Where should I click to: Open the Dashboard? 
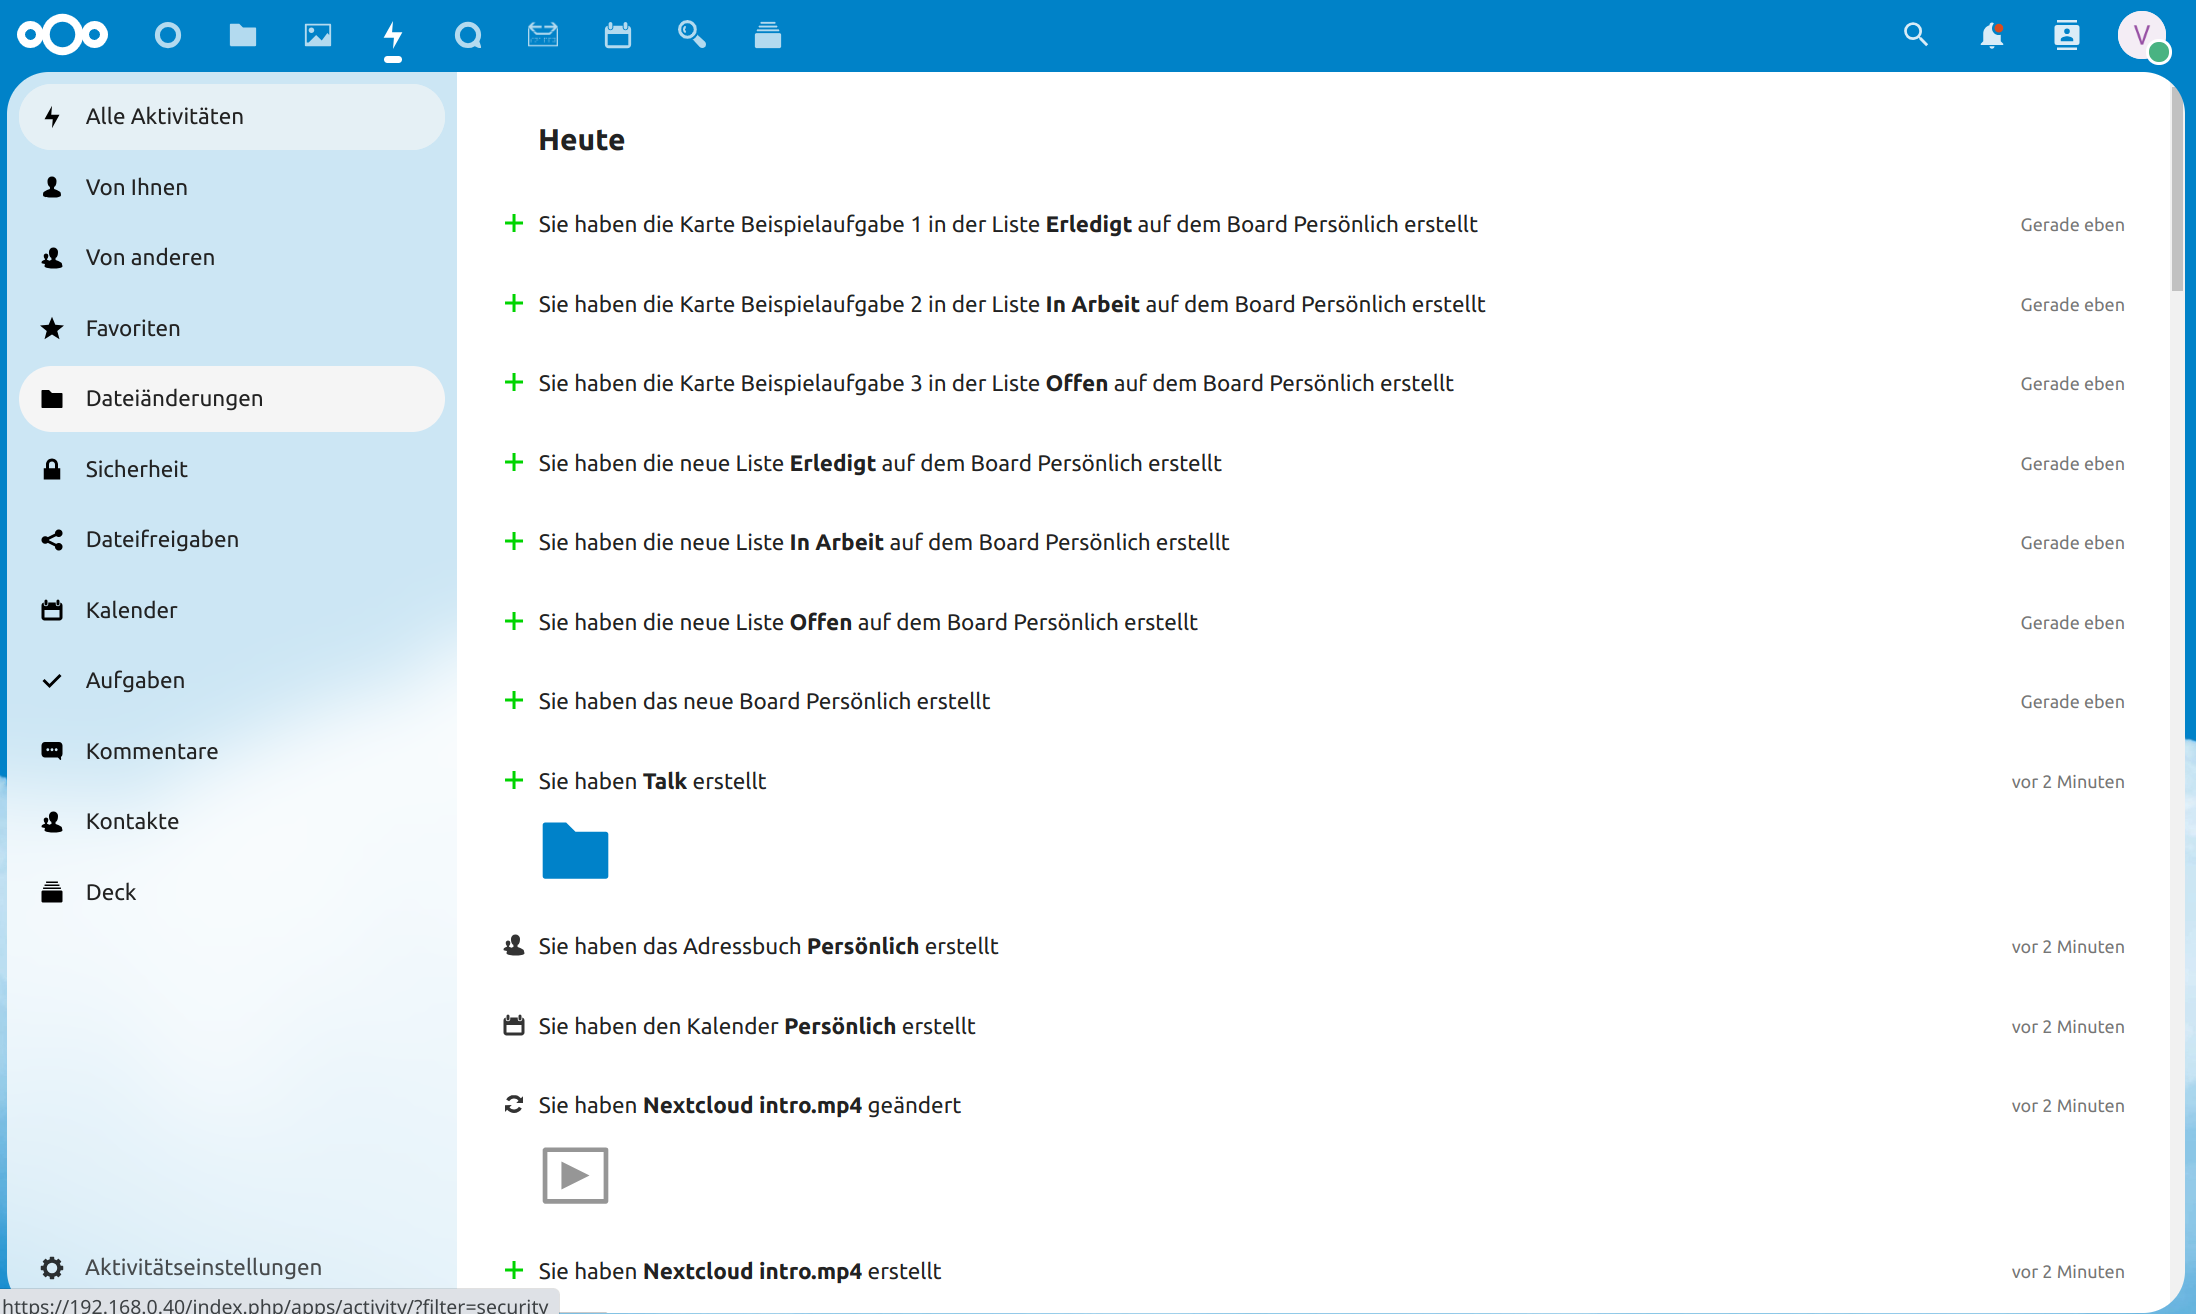coord(167,35)
